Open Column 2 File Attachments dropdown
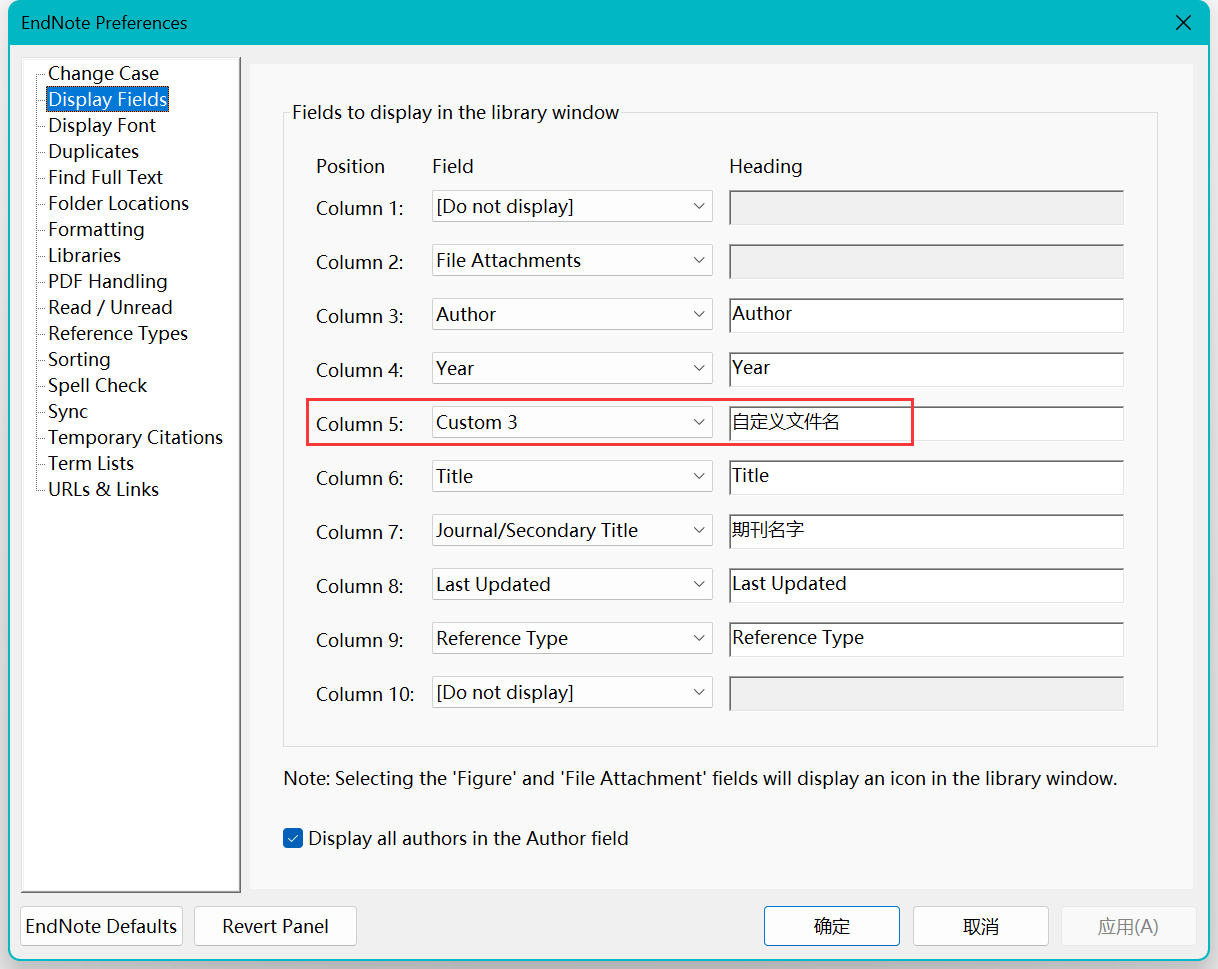The width and height of the screenshot is (1218, 969). coord(572,261)
